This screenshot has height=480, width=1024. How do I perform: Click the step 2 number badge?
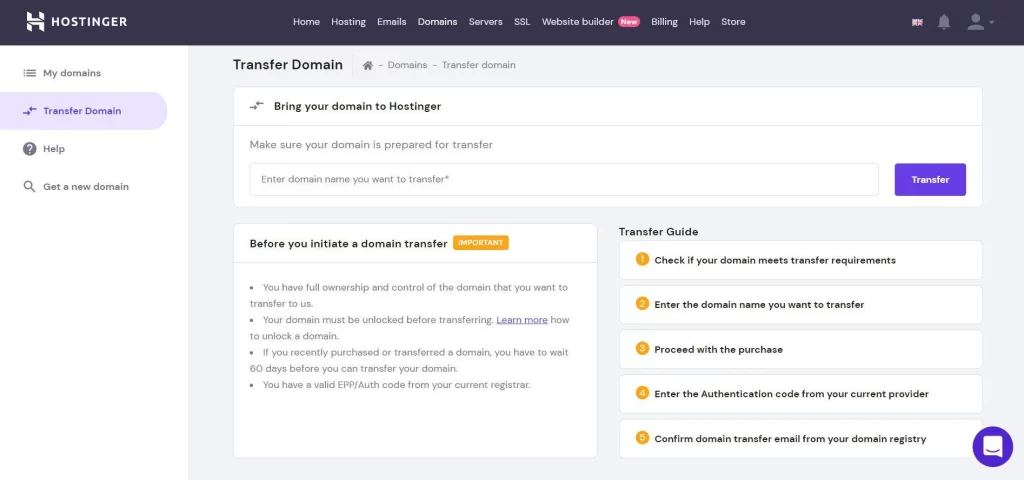click(x=642, y=304)
